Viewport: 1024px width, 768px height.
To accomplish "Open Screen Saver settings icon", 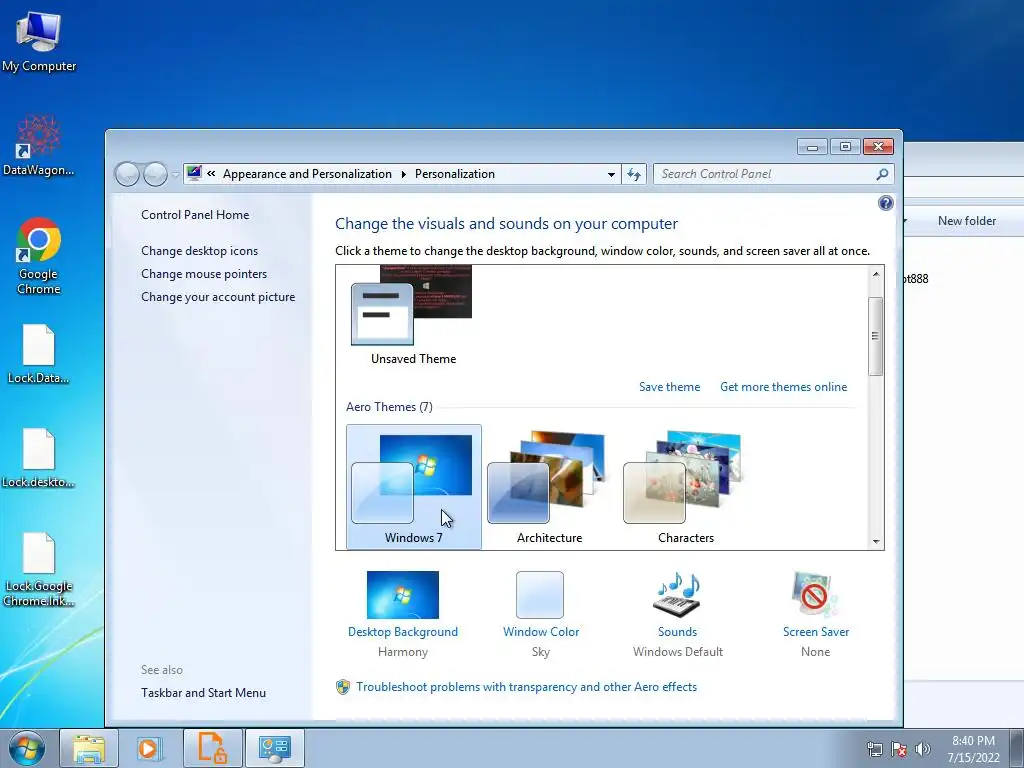I will pos(814,595).
